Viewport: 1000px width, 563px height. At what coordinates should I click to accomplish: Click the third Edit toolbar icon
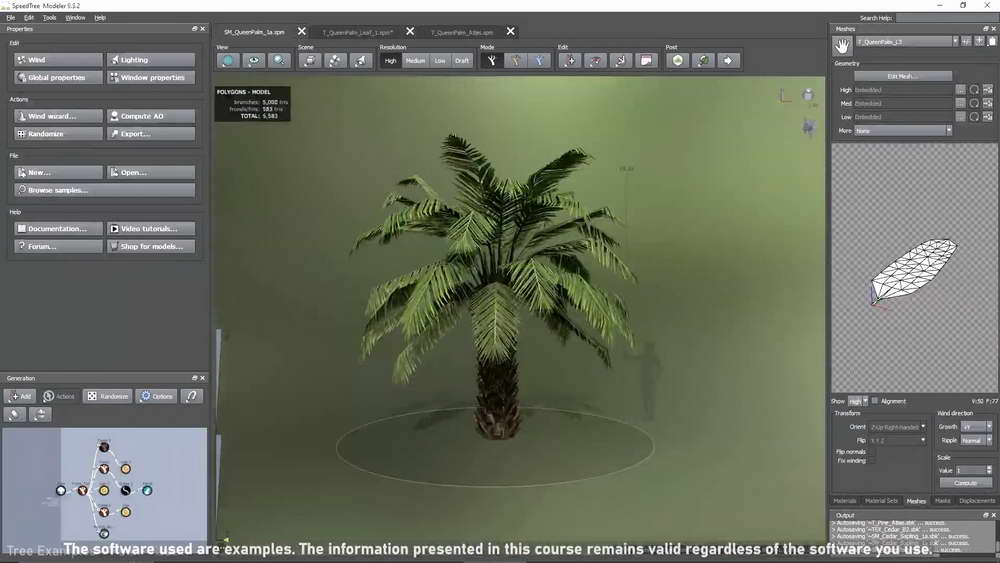coord(621,61)
